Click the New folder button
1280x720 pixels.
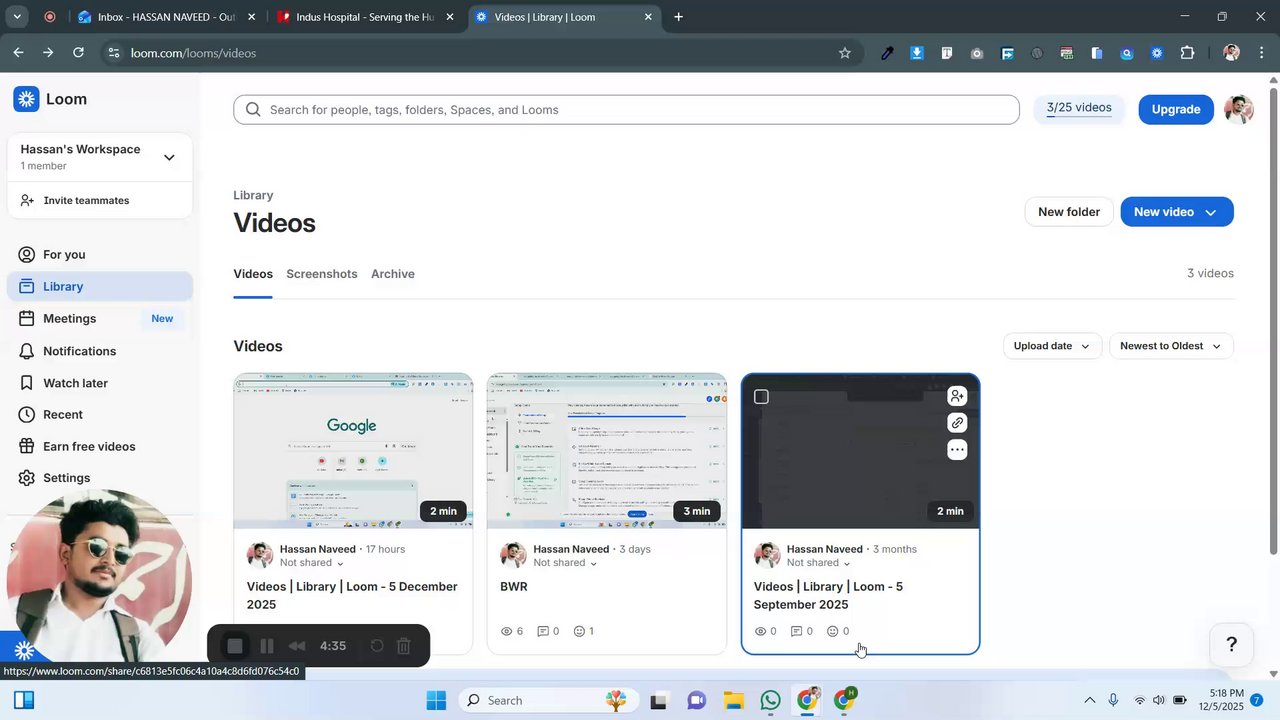[1069, 212]
